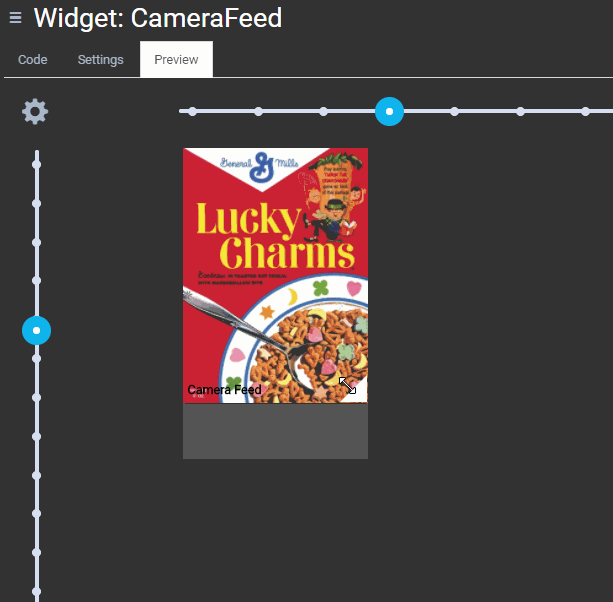Pick the second stop on vertical slider
This screenshot has width=613, height=602.
pos(37,203)
